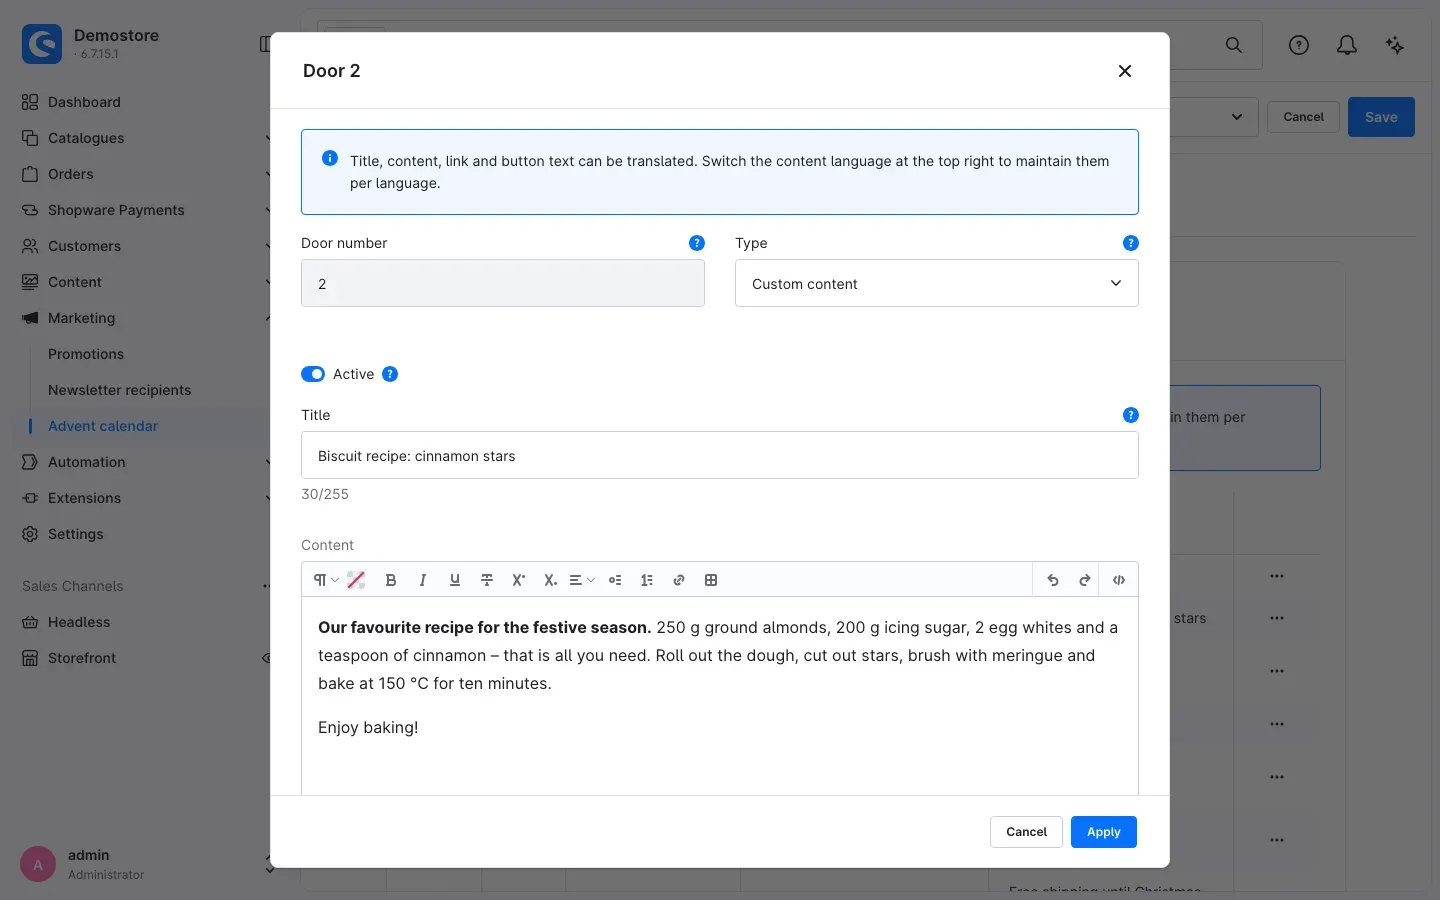This screenshot has height=900, width=1440.
Task: Open Customers in the sidebar
Action: (x=84, y=246)
